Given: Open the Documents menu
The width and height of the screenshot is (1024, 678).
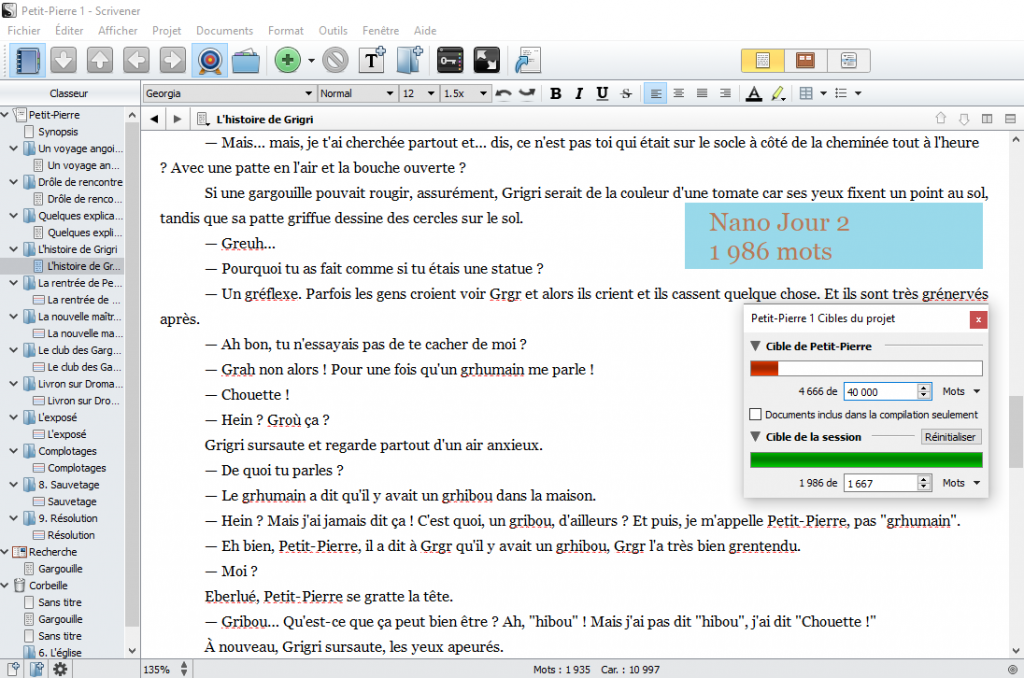Looking at the screenshot, I should click(224, 31).
